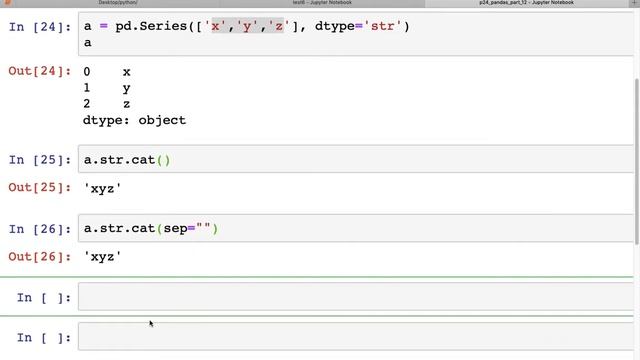Image resolution: width=640 pixels, height=360 pixels.
Task: Select the last empty code cell
Action: click(x=356, y=337)
